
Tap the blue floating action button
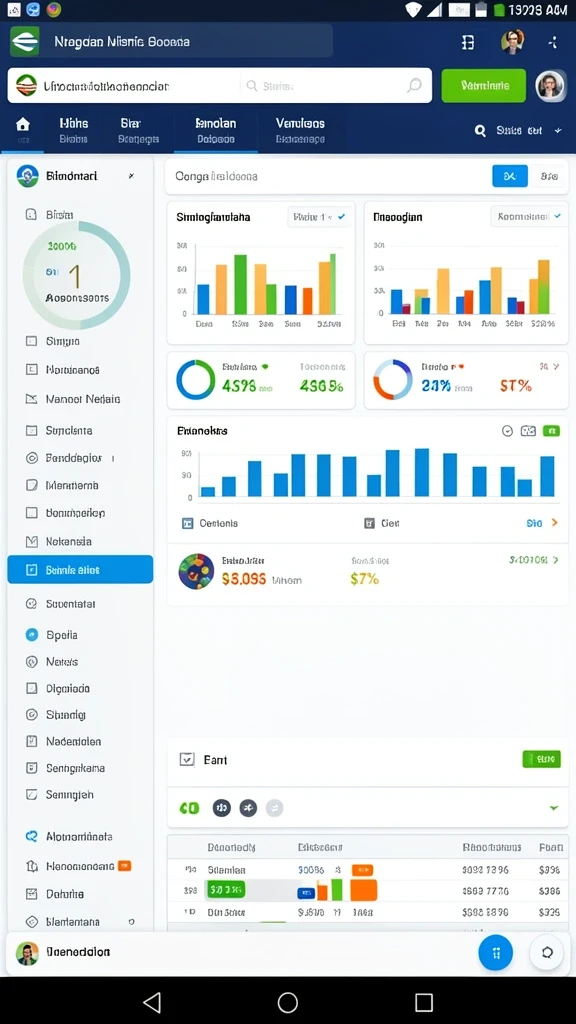click(x=496, y=952)
